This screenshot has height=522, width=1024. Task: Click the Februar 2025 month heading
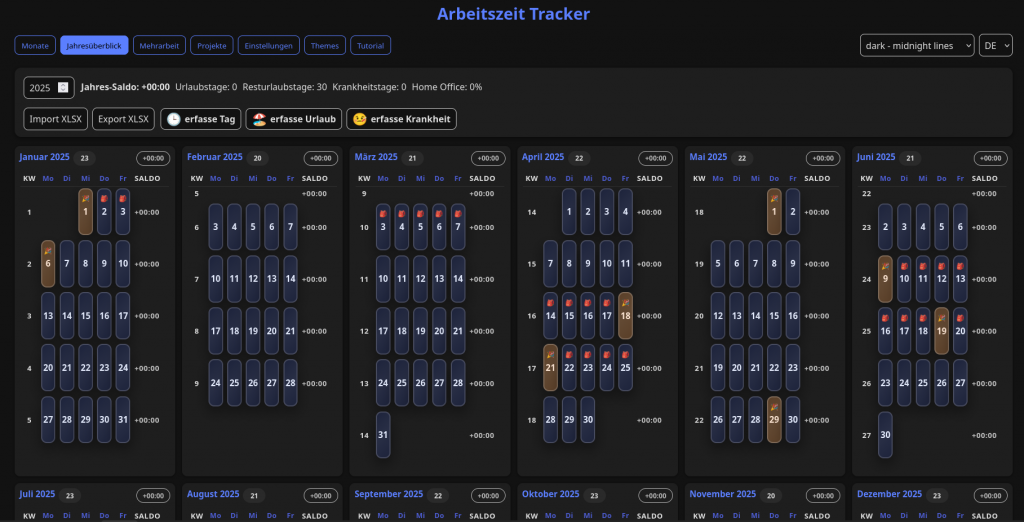(214, 157)
